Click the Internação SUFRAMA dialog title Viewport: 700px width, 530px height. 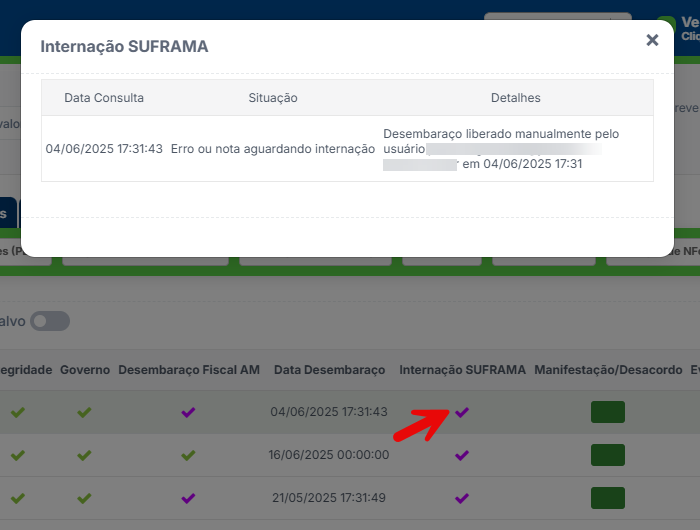(124, 46)
